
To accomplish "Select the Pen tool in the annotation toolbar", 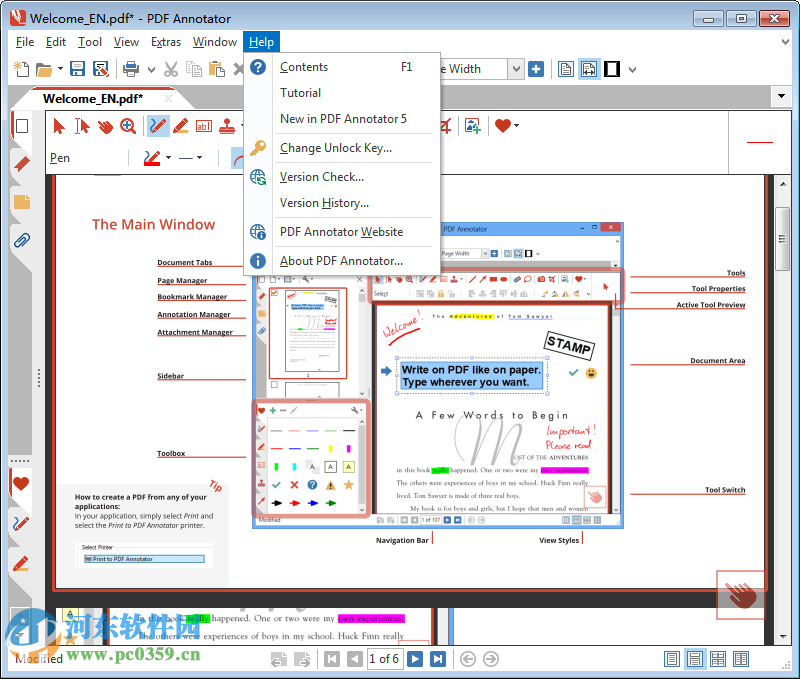I will tap(158, 125).
